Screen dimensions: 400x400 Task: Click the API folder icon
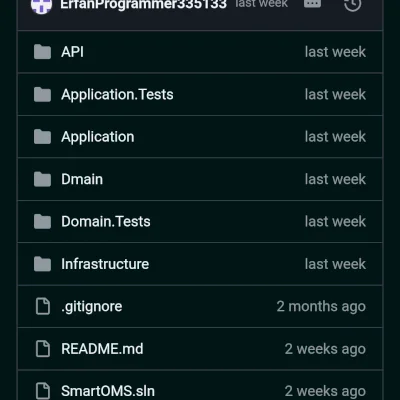coord(42,52)
